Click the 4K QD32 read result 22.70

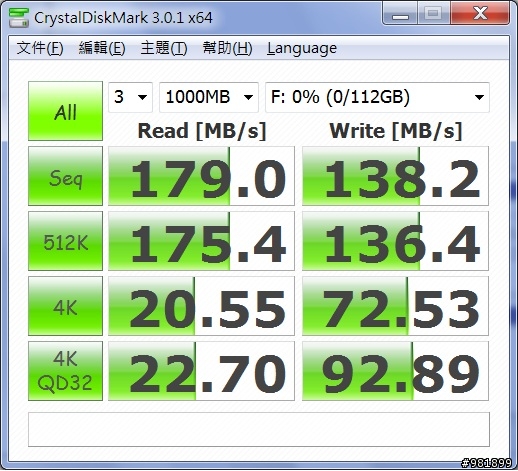click(x=201, y=371)
